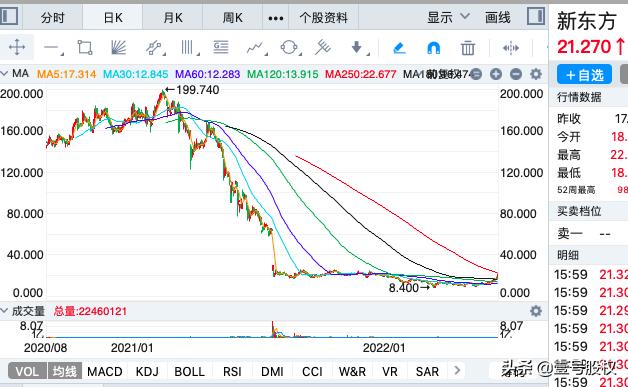The width and height of the screenshot is (628, 387).
Task: Select the vertical periodic lines tool
Action: click(188, 48)
